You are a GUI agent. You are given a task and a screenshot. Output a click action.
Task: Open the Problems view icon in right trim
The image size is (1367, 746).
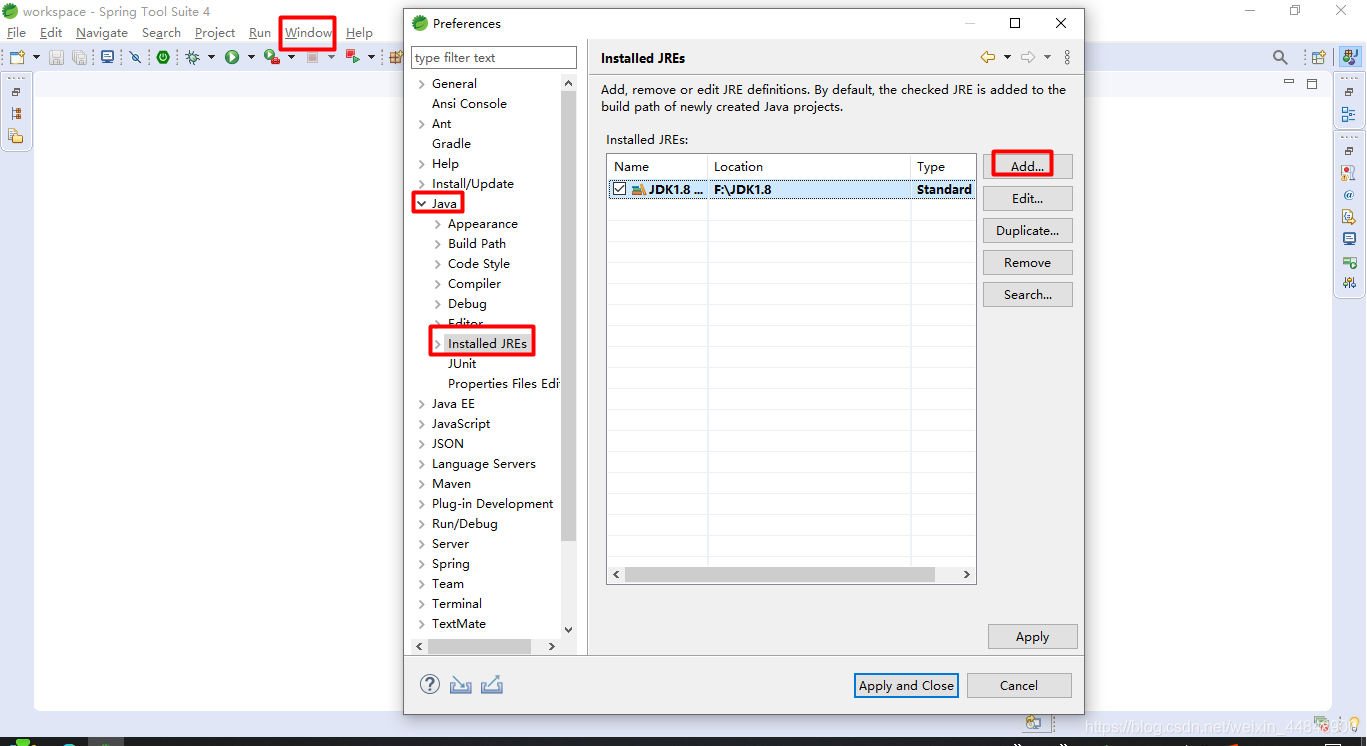pos(1349,172)
